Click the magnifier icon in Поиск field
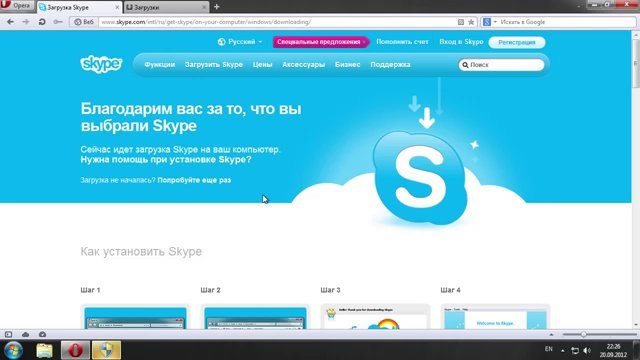Image resolution: width=640 pixels, height=360 pixels. [465, 65]
